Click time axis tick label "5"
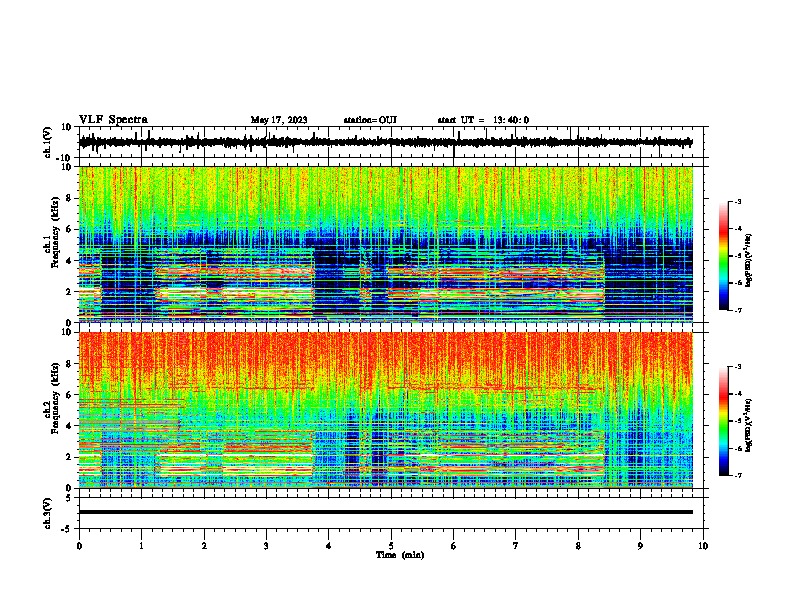This screenshot has height=612, width=792. tap(391, 546)
